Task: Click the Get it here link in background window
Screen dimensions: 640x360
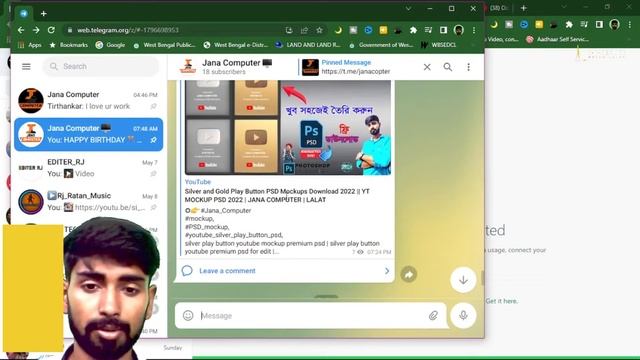Action: (502, 301)
